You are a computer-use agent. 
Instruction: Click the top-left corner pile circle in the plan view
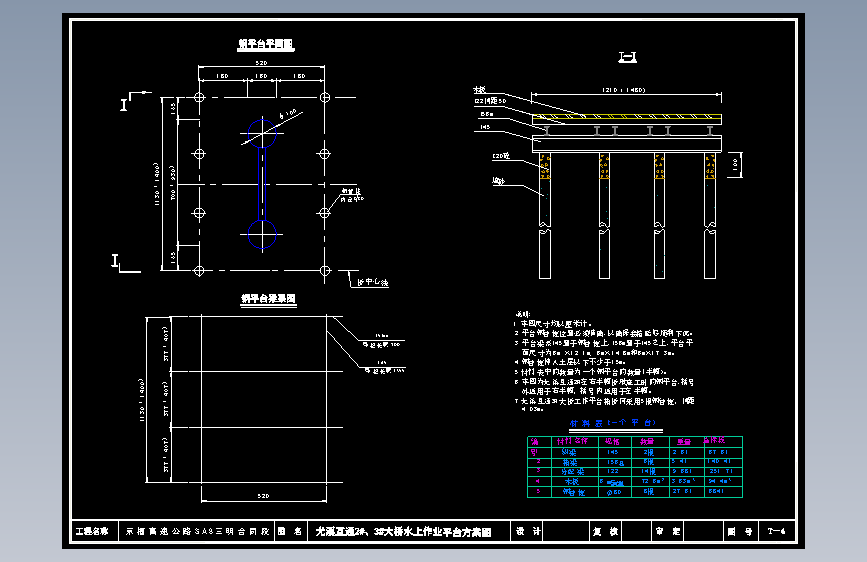click(200, 97)
